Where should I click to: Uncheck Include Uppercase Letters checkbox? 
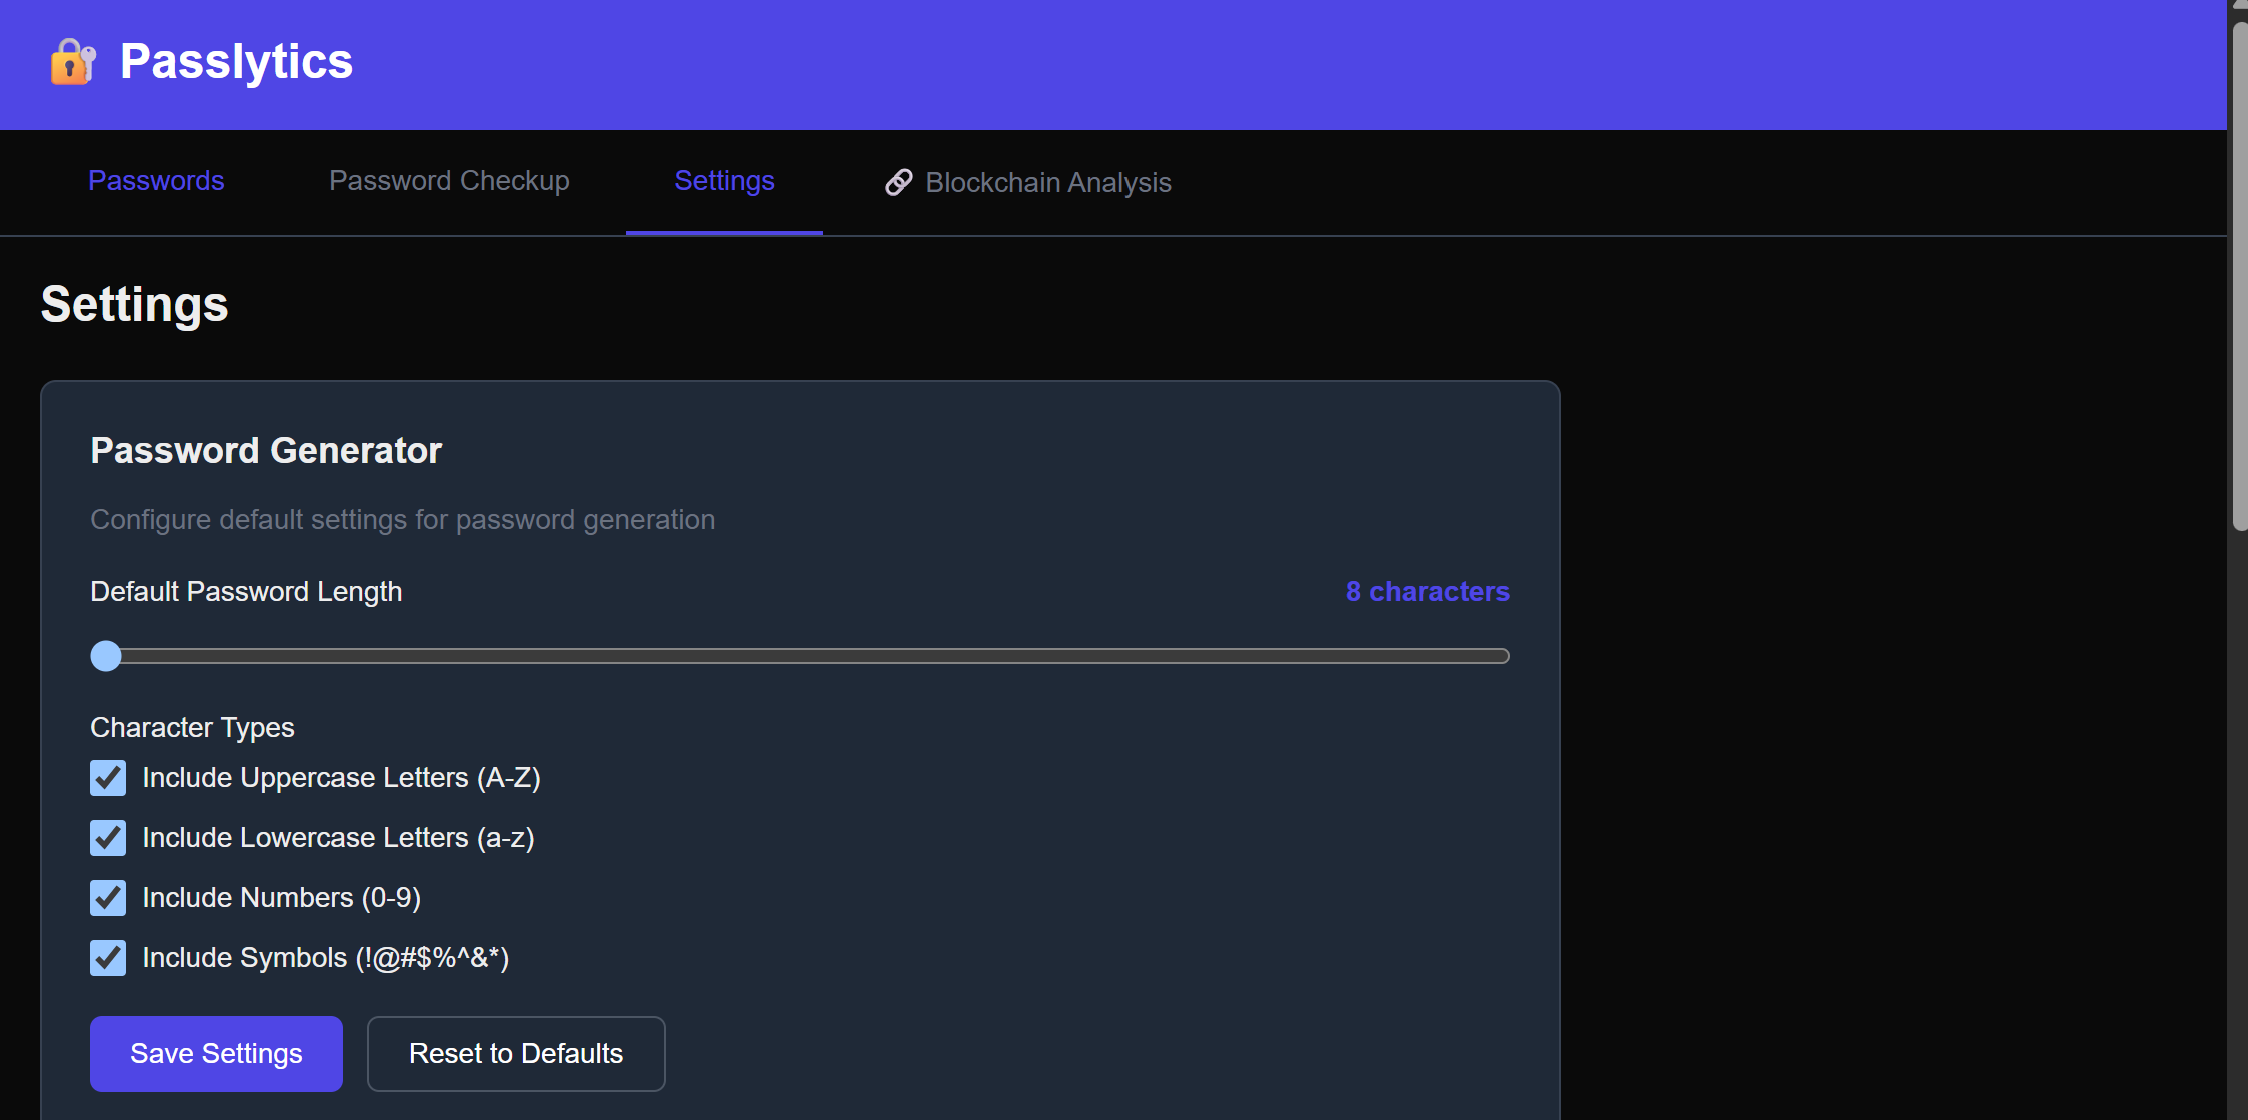click(x=108, y=778)
